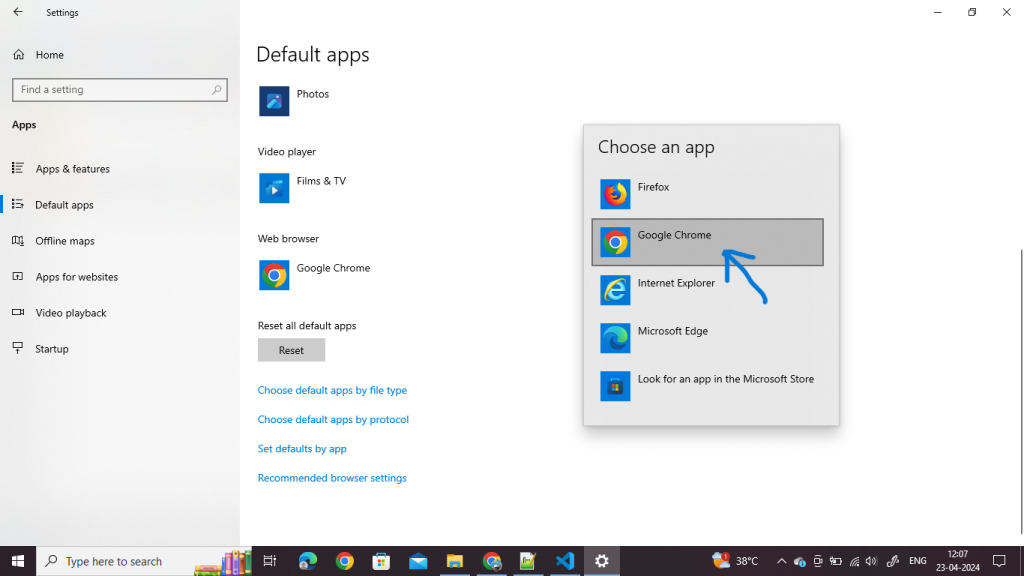Choose Google Chrome as default browser
The image size is (1024, 576).
point(707,242)
